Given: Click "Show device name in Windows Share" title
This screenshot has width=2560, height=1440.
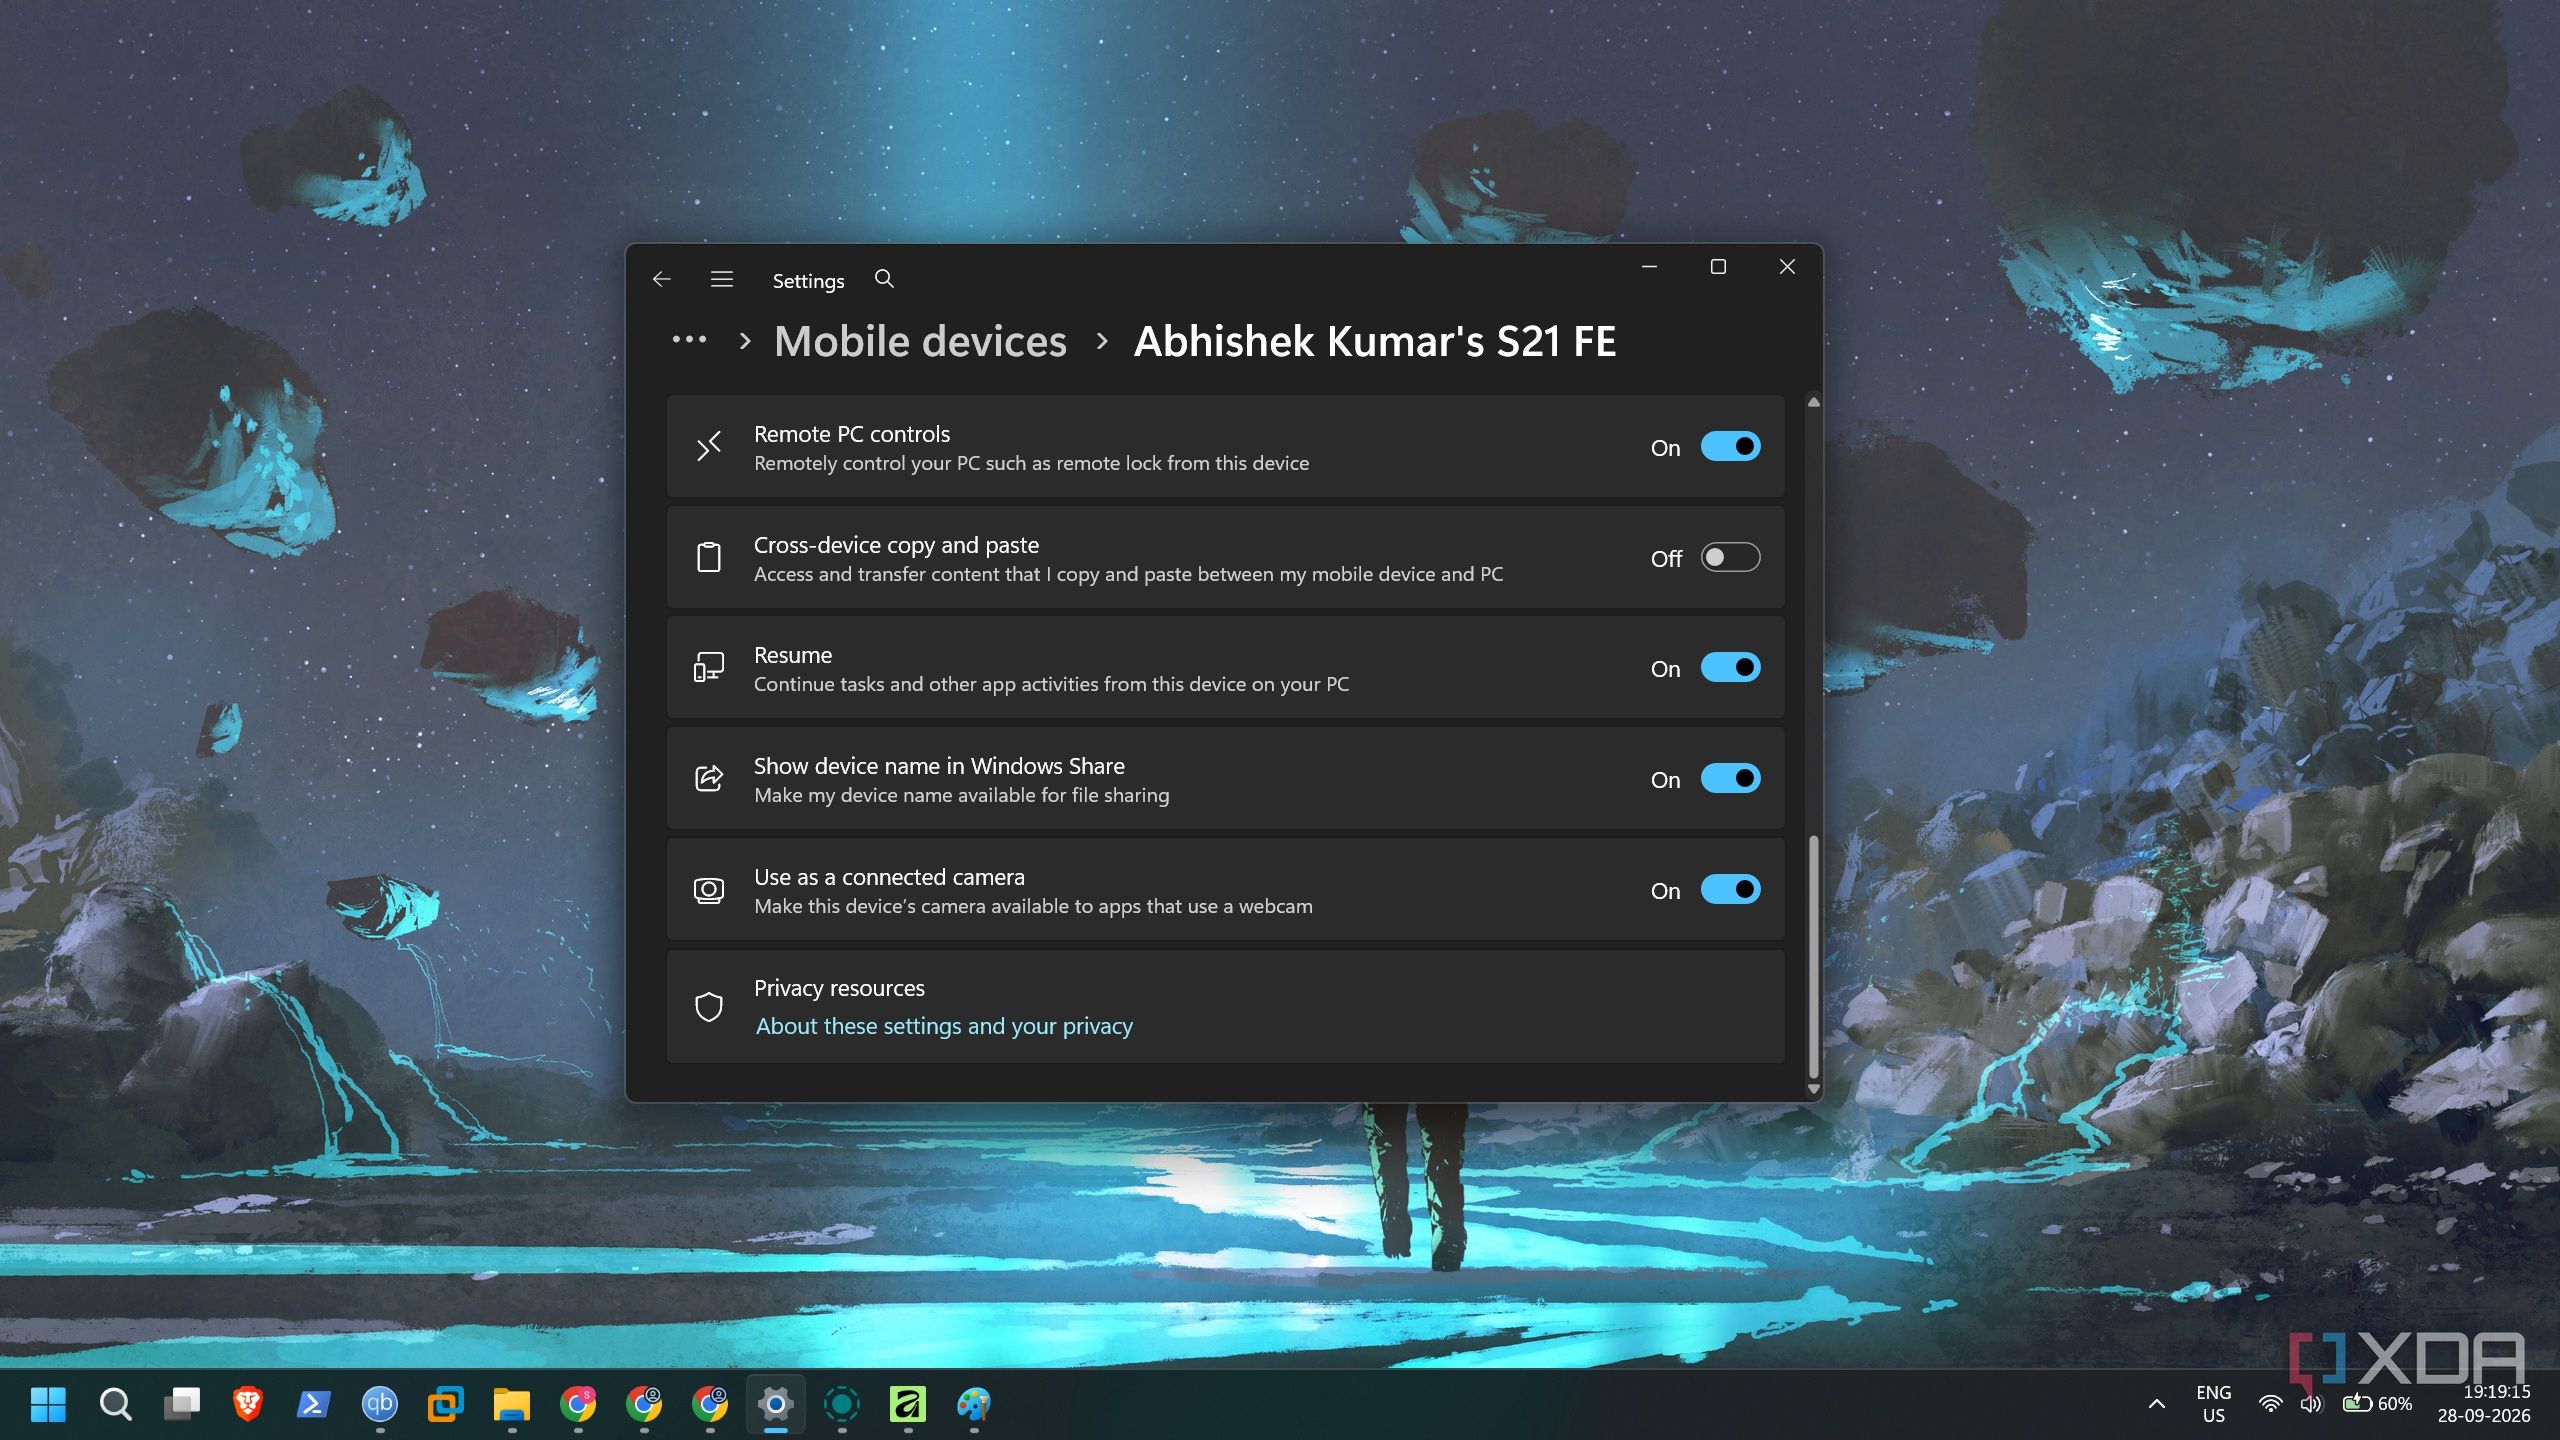Looking at the screenshot, I should pyautogui.click(x=939, y=766).
